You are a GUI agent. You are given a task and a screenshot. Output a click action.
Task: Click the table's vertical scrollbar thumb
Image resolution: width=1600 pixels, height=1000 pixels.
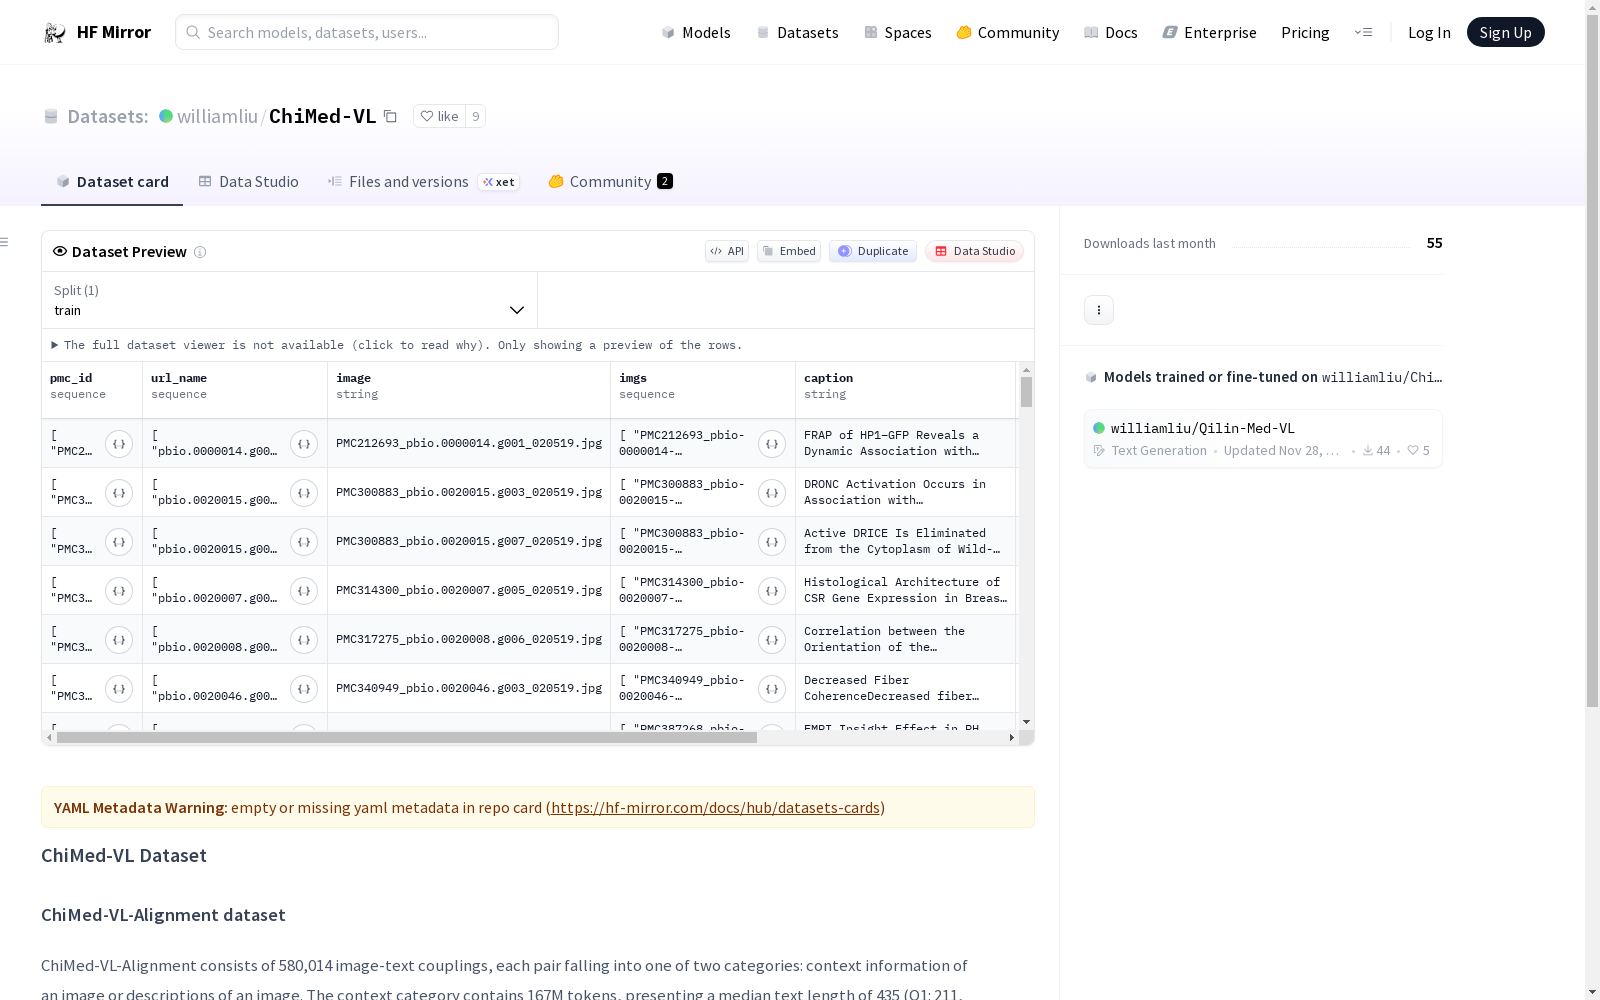[1027, 392]
